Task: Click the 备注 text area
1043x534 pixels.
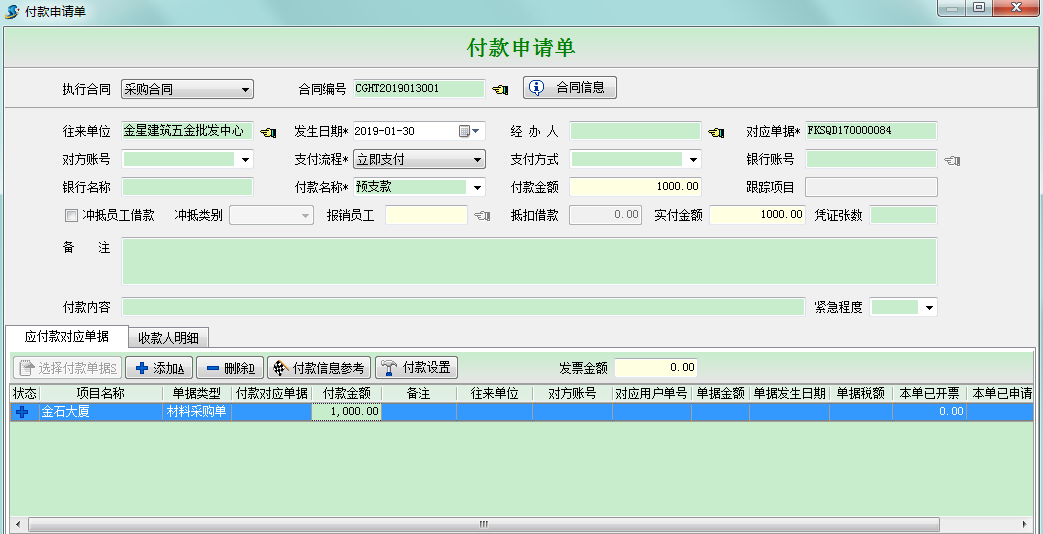Action: pos(529,261)
